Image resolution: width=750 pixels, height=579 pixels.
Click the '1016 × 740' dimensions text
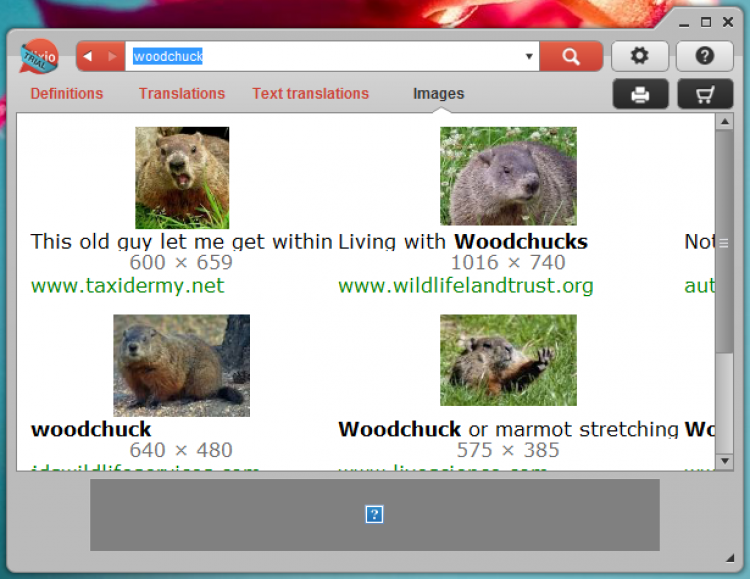point(508,263)
